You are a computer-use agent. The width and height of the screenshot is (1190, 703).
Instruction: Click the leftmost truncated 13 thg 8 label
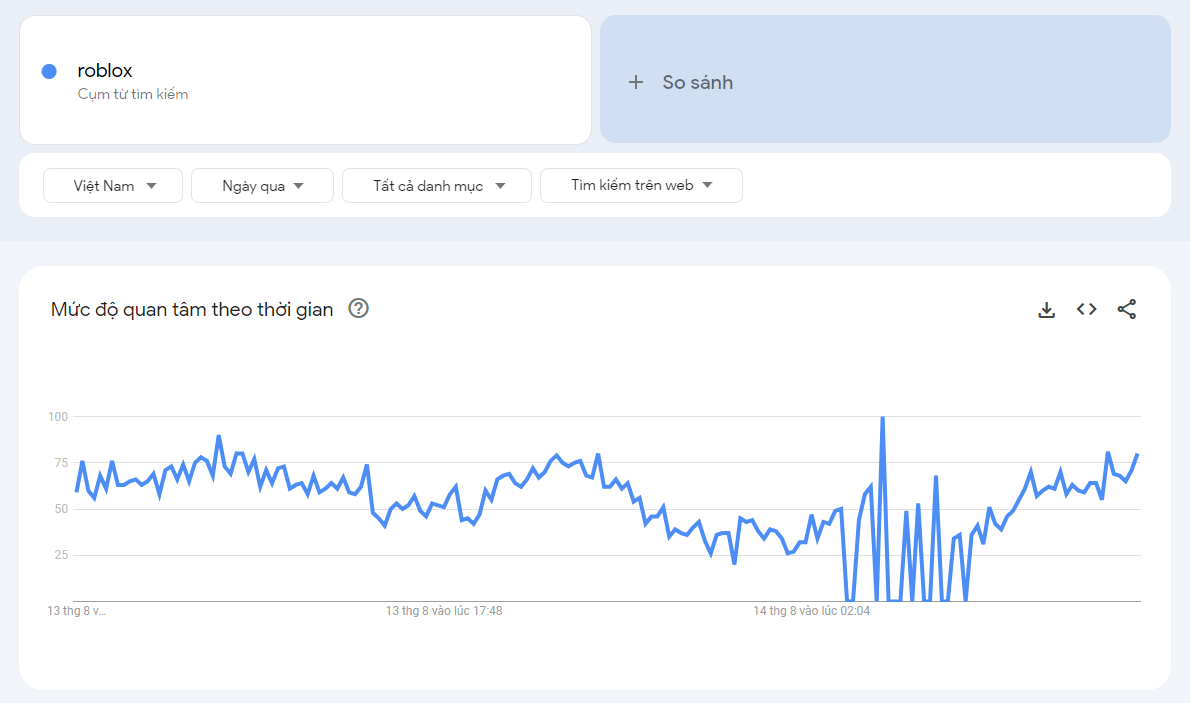tap(77, 611)
